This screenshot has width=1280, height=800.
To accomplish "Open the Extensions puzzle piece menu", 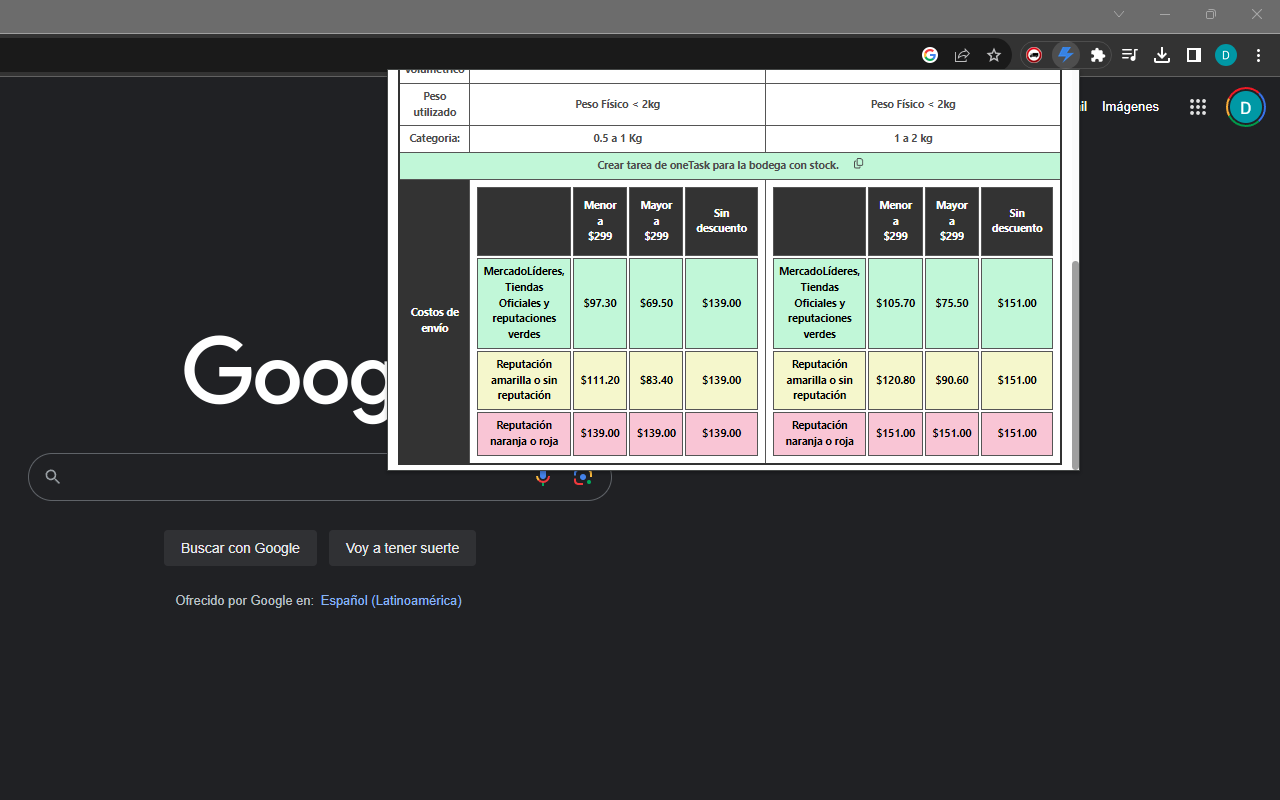I will point(1098,55).
